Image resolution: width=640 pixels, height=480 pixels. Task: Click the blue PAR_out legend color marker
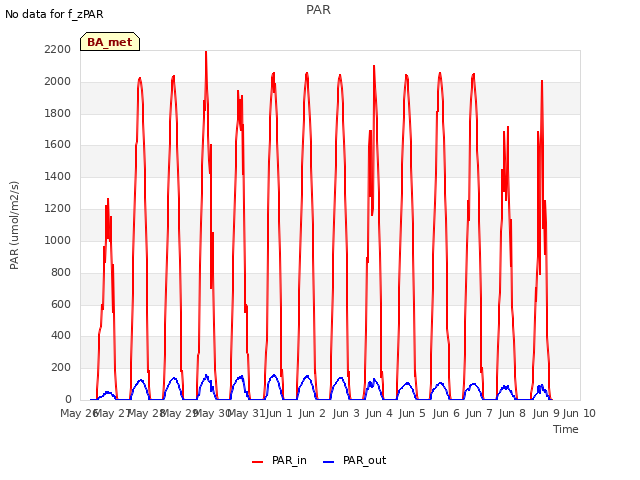pos(329,462)
